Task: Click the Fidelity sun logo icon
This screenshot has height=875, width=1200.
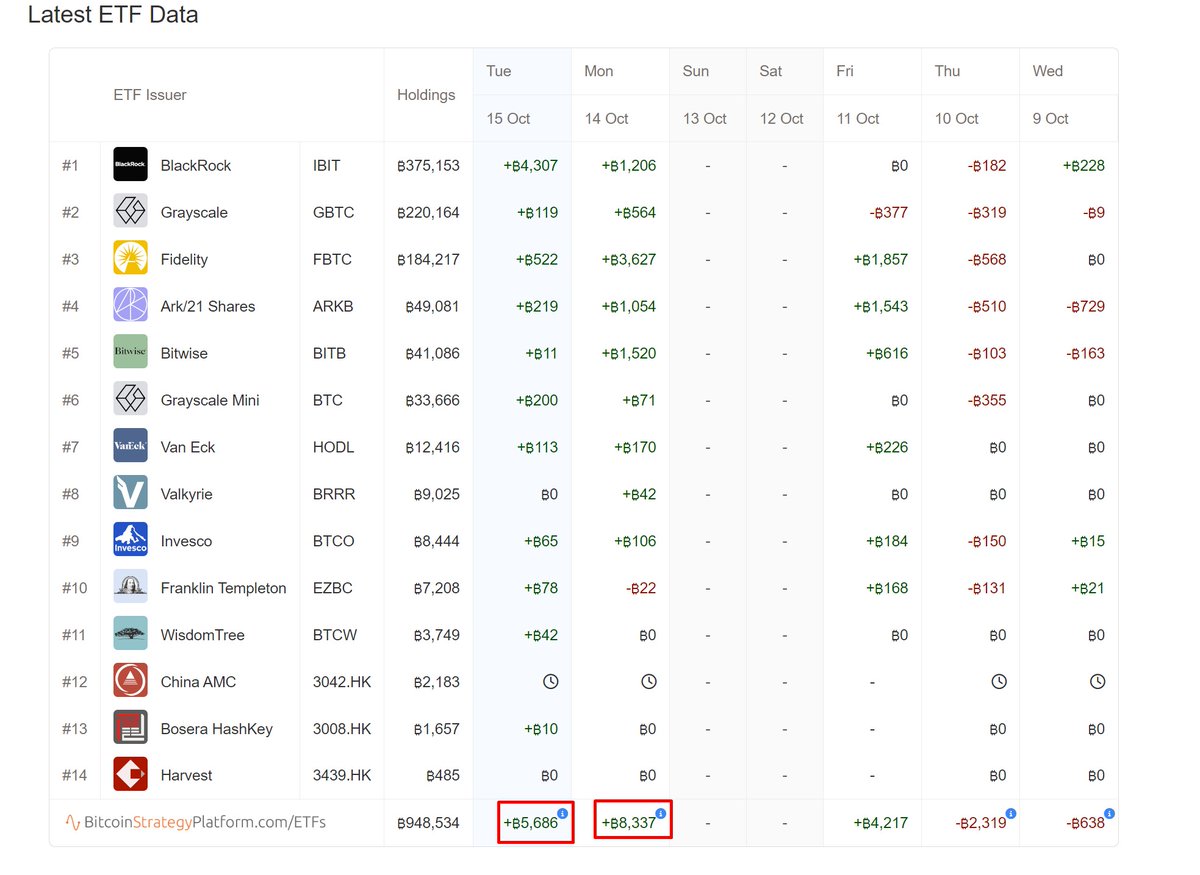Action: [130, 259]
